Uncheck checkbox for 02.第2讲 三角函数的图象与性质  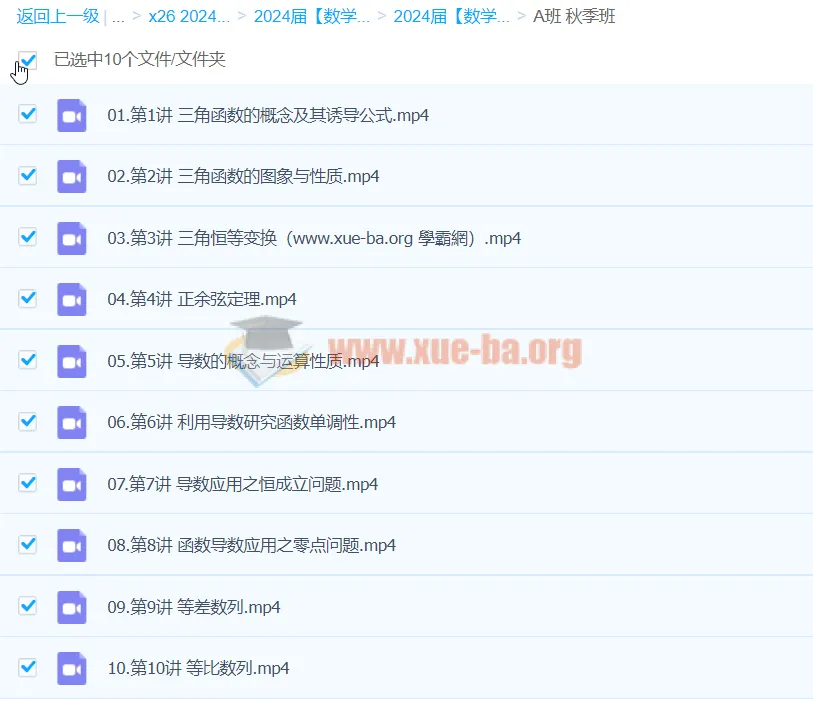(27, 175)
